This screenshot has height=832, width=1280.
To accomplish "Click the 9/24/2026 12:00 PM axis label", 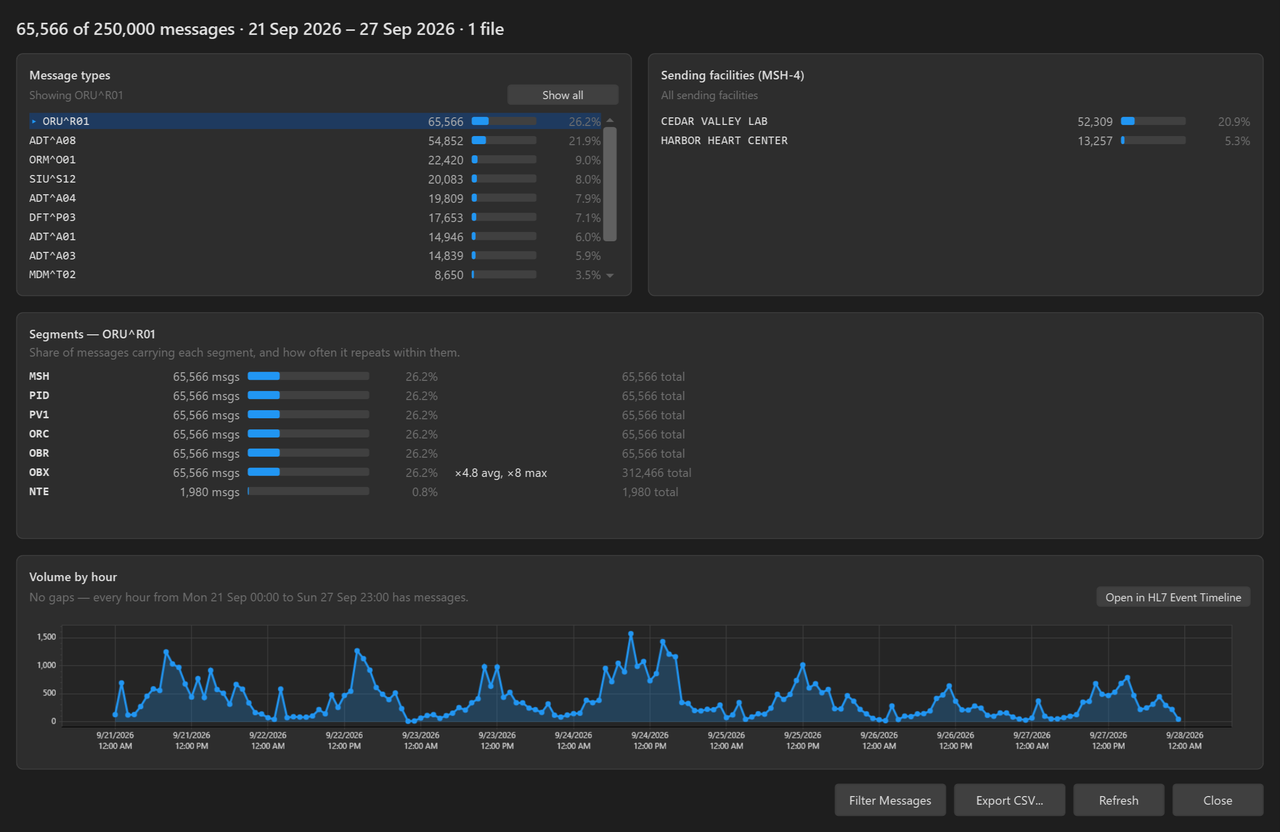I will pyautogui.click(x=650, y=740).
